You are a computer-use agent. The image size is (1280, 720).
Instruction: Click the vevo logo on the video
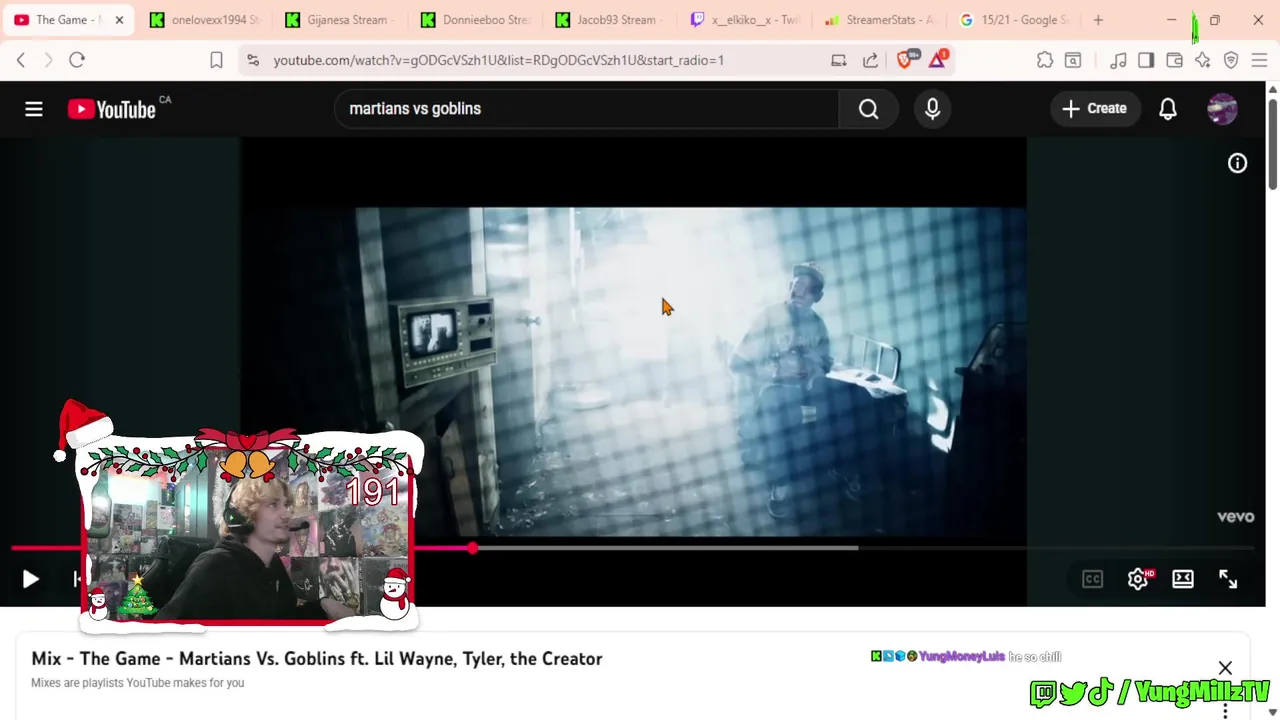coord(1235,517)
